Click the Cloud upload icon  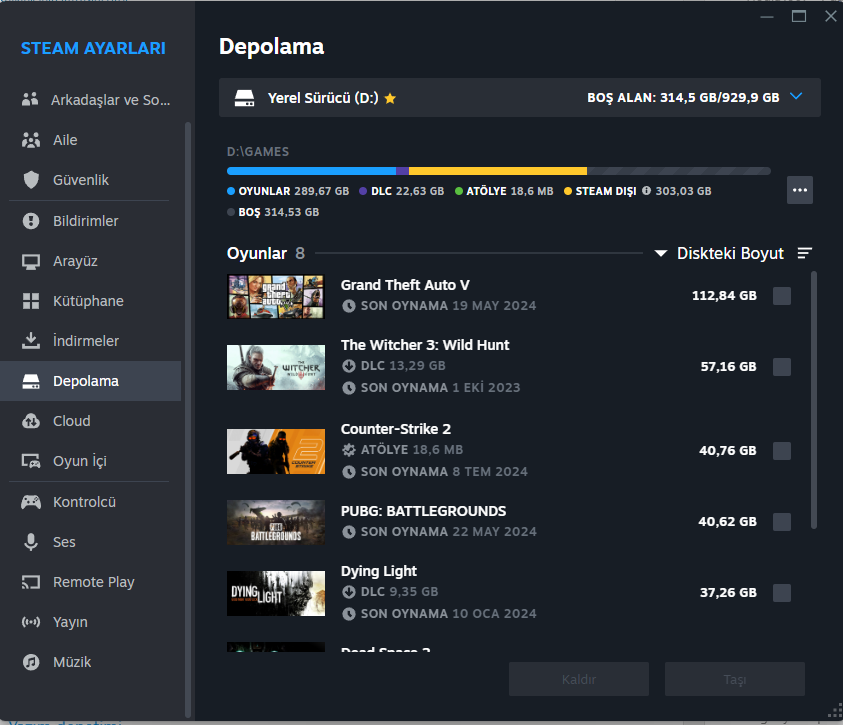click(31, 421)
